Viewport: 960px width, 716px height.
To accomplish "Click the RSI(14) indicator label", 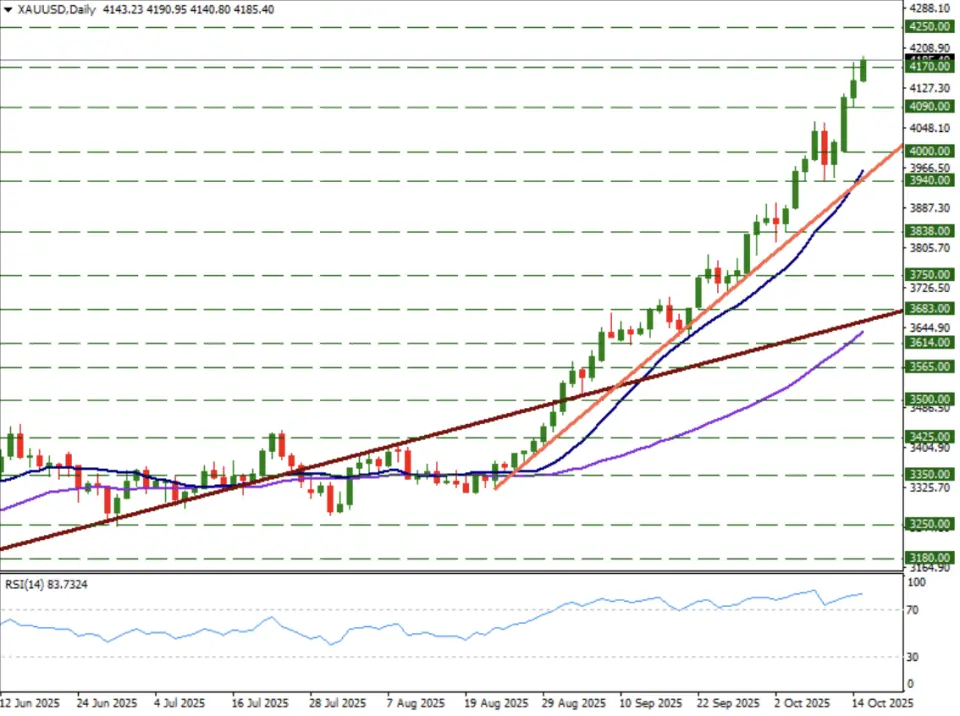I will (x=43, y=584).
